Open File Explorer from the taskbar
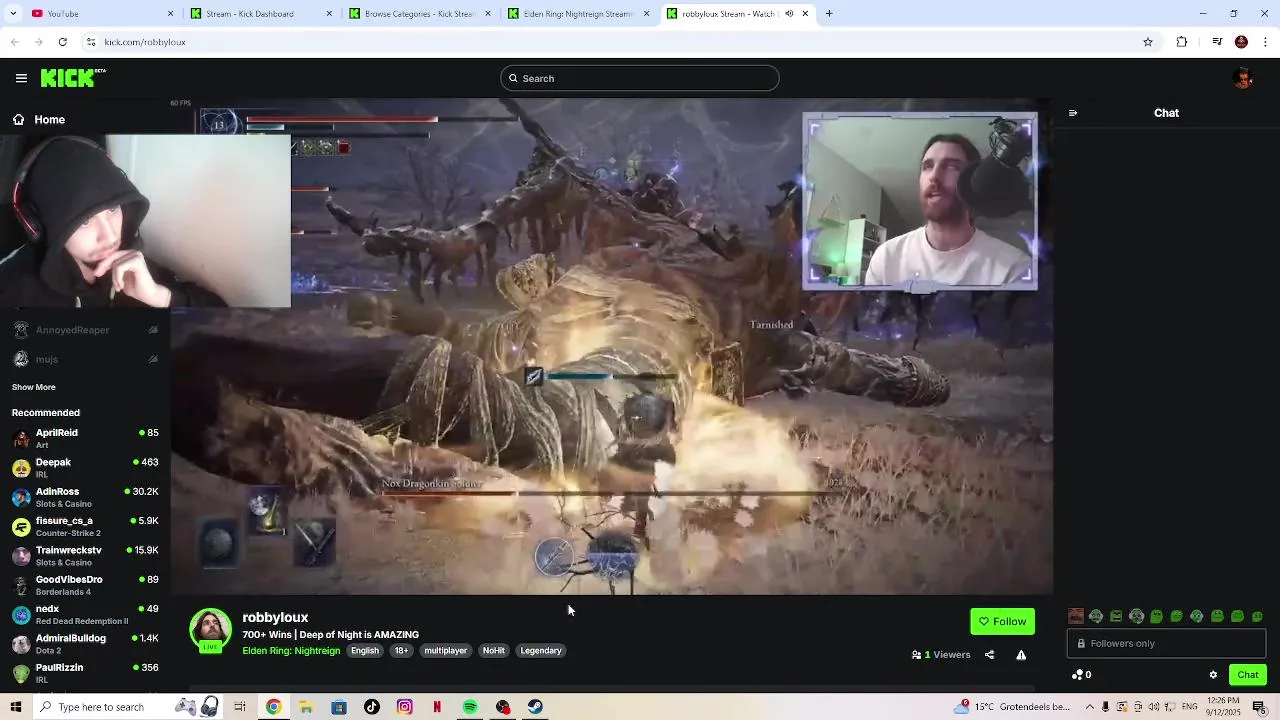 pos(306,707)
